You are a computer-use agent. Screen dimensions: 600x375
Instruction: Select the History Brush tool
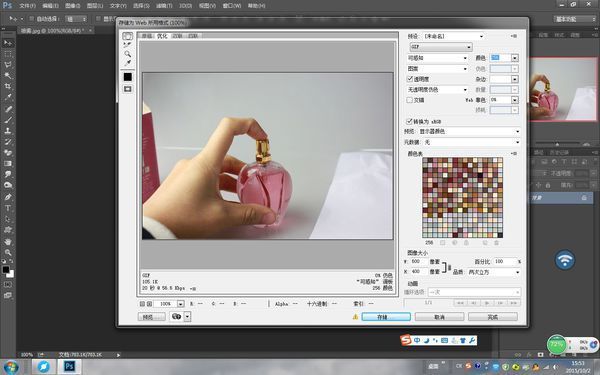coord(8,142)
